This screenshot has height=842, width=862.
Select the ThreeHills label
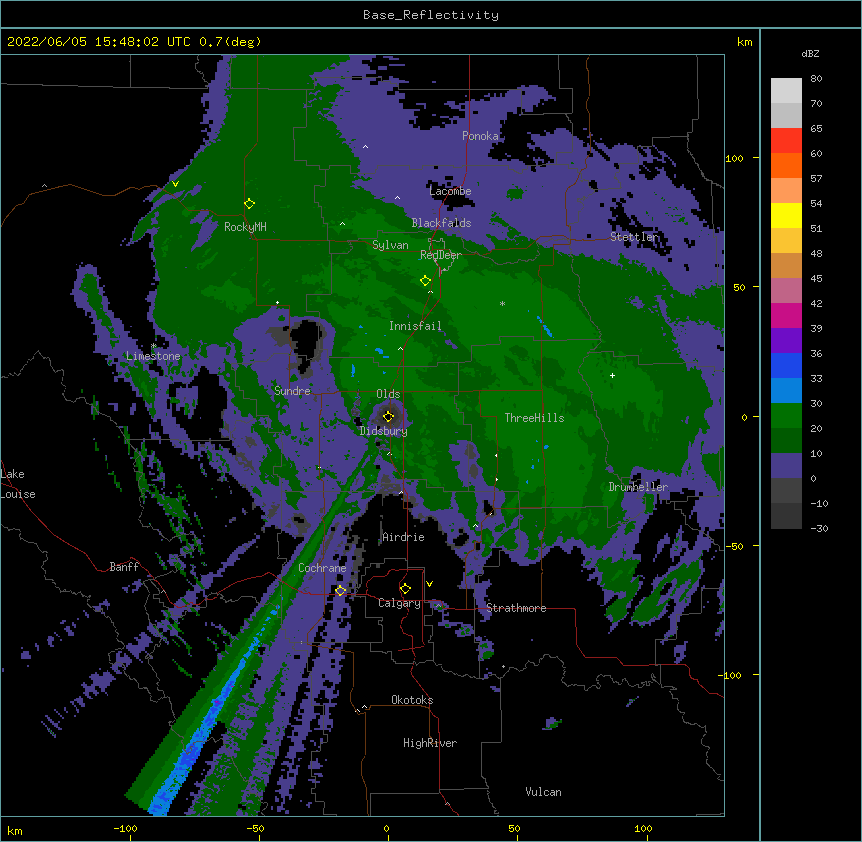(x=534, y=418)
